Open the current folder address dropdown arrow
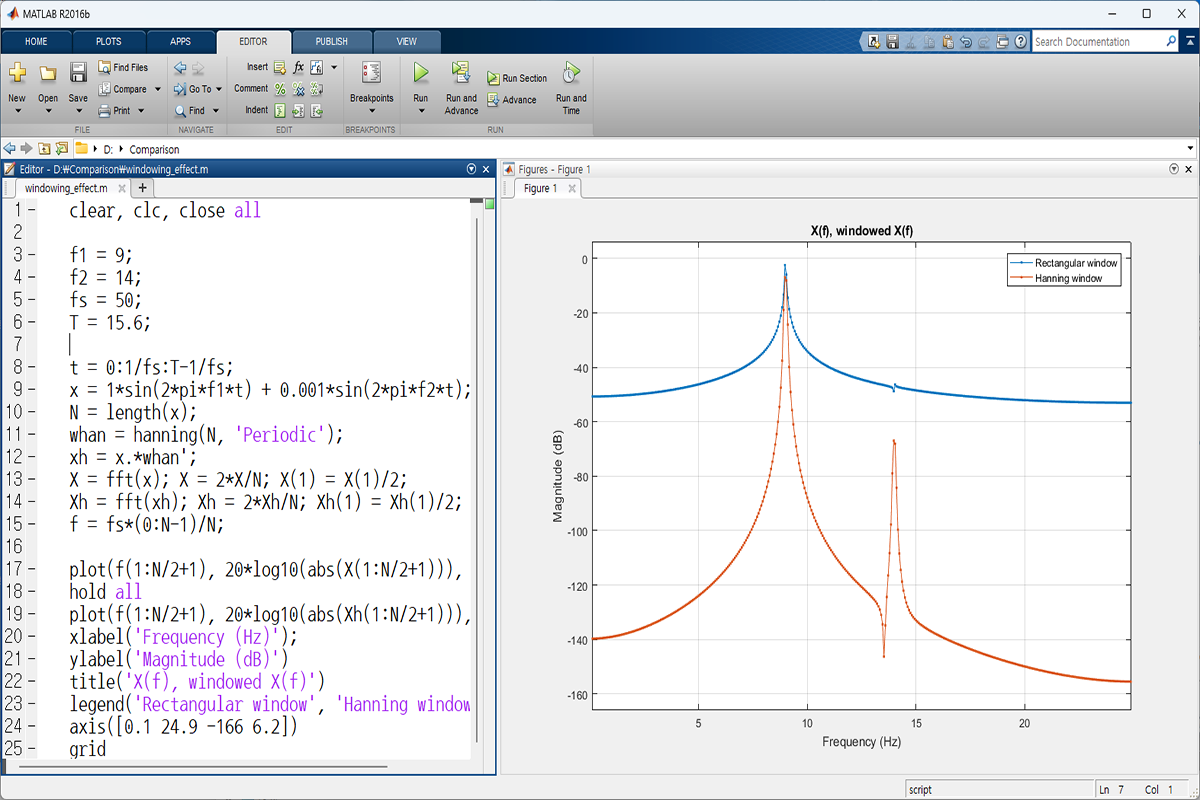This screenshot has height=800, width=1200. [x=1190, y=149]
